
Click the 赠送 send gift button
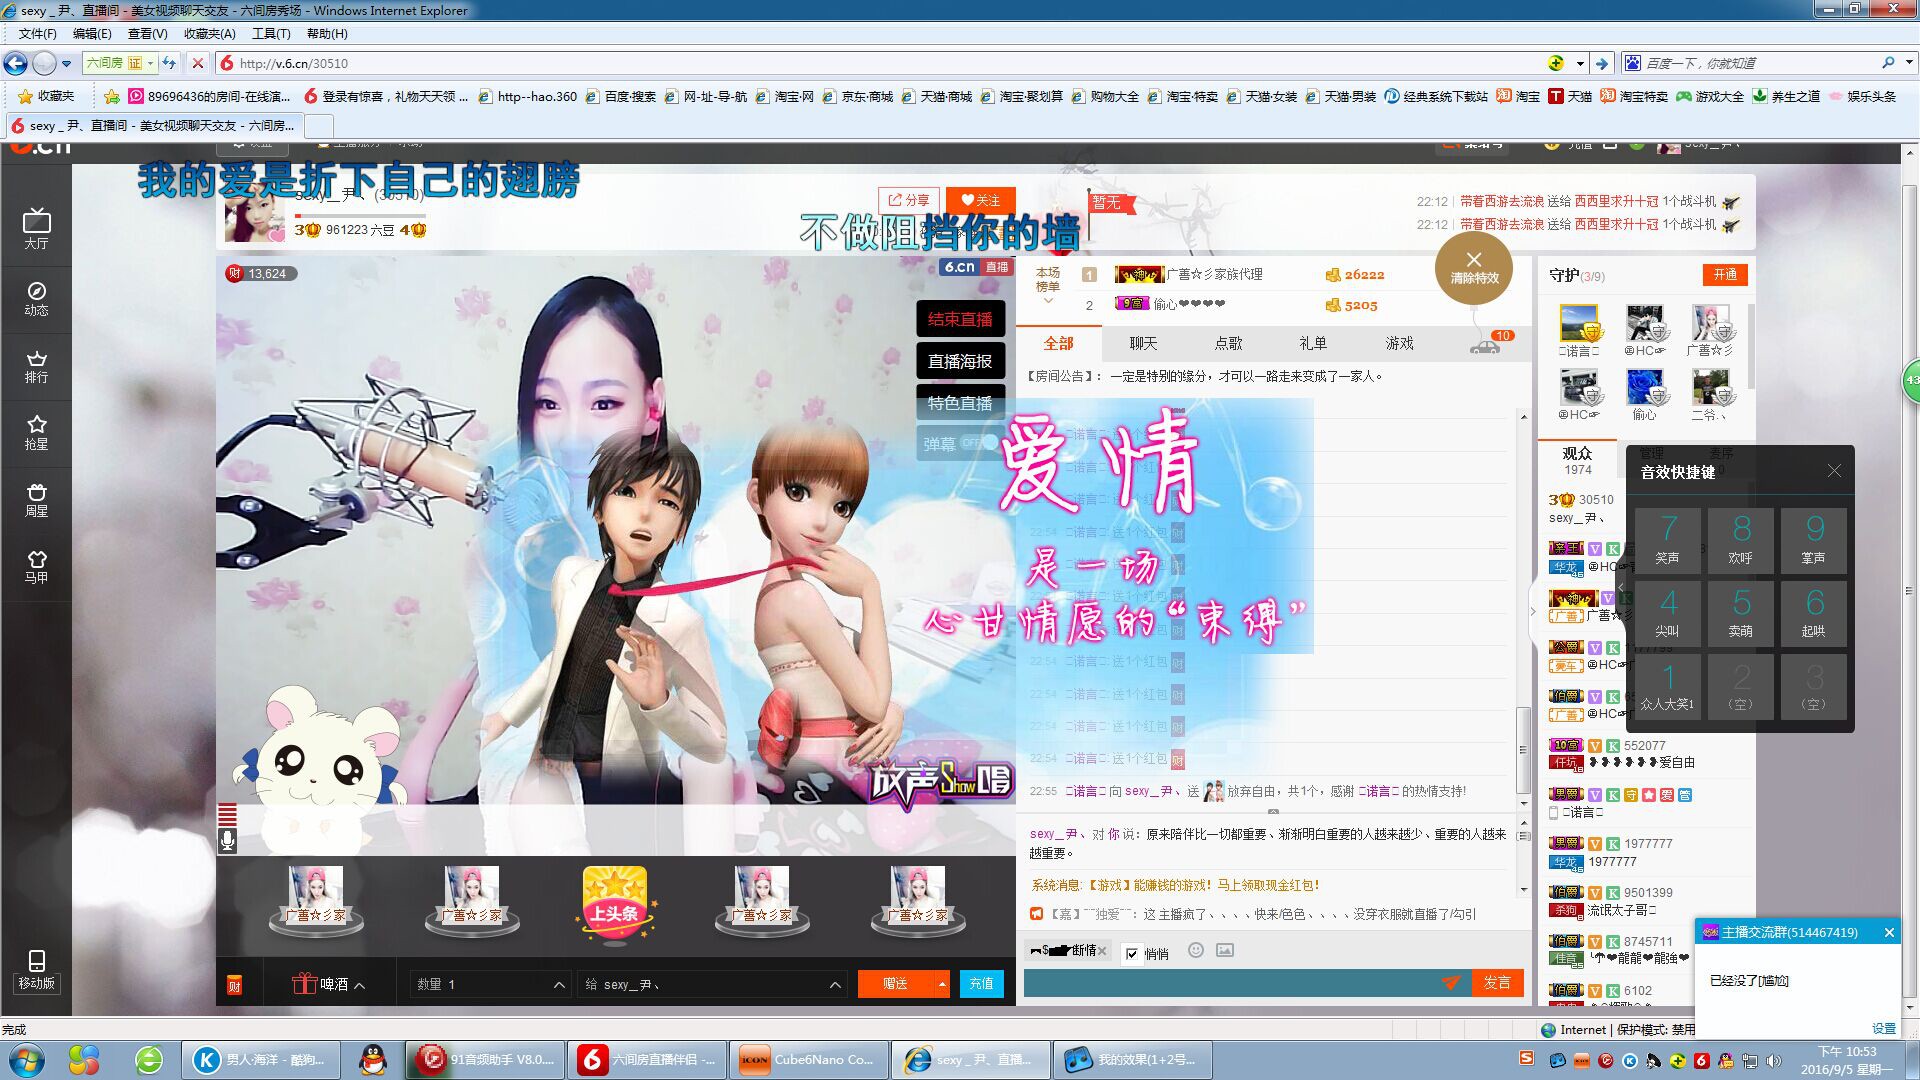click(895, 984)
